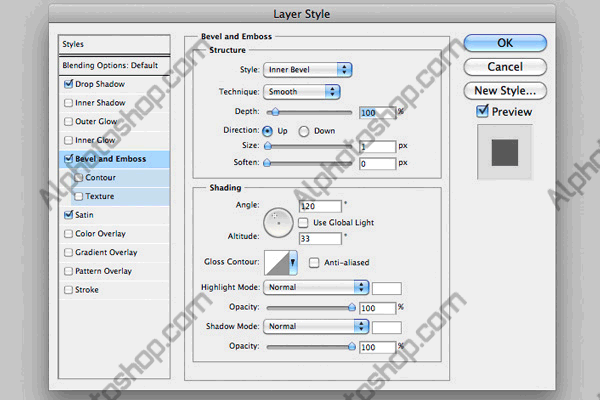This screenshot has width=600, height=400.
Task: Enable the Inner Shadow checkbox
Action: click(68, 103)
